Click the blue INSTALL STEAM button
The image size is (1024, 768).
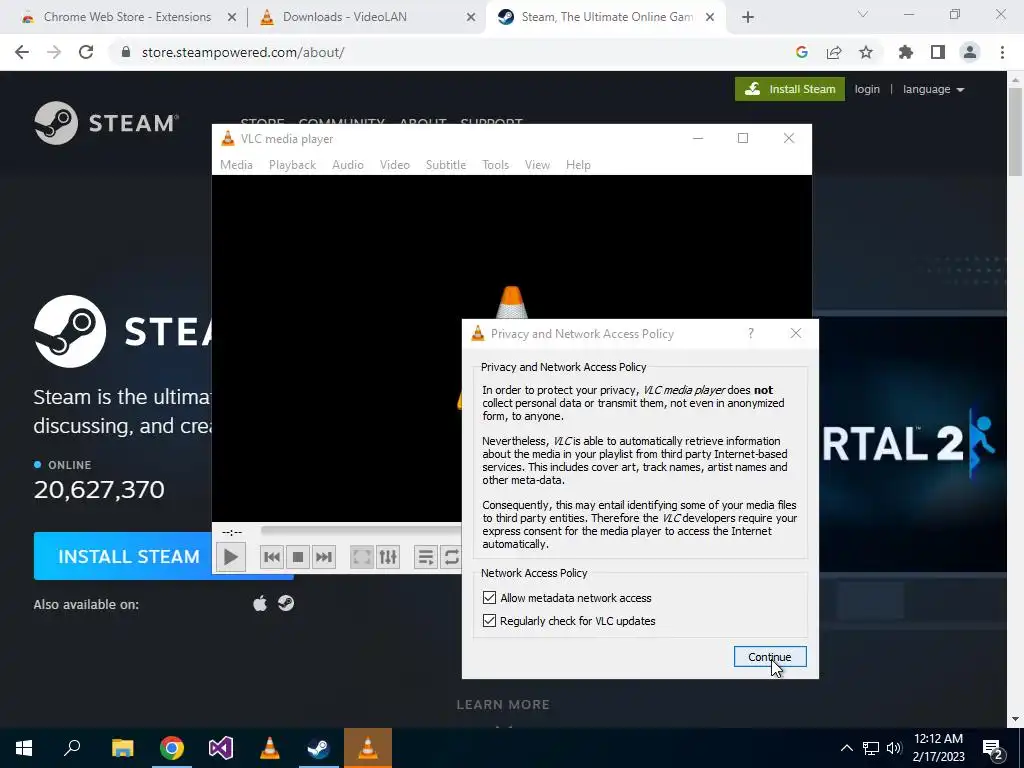click(x=123, y=556)
